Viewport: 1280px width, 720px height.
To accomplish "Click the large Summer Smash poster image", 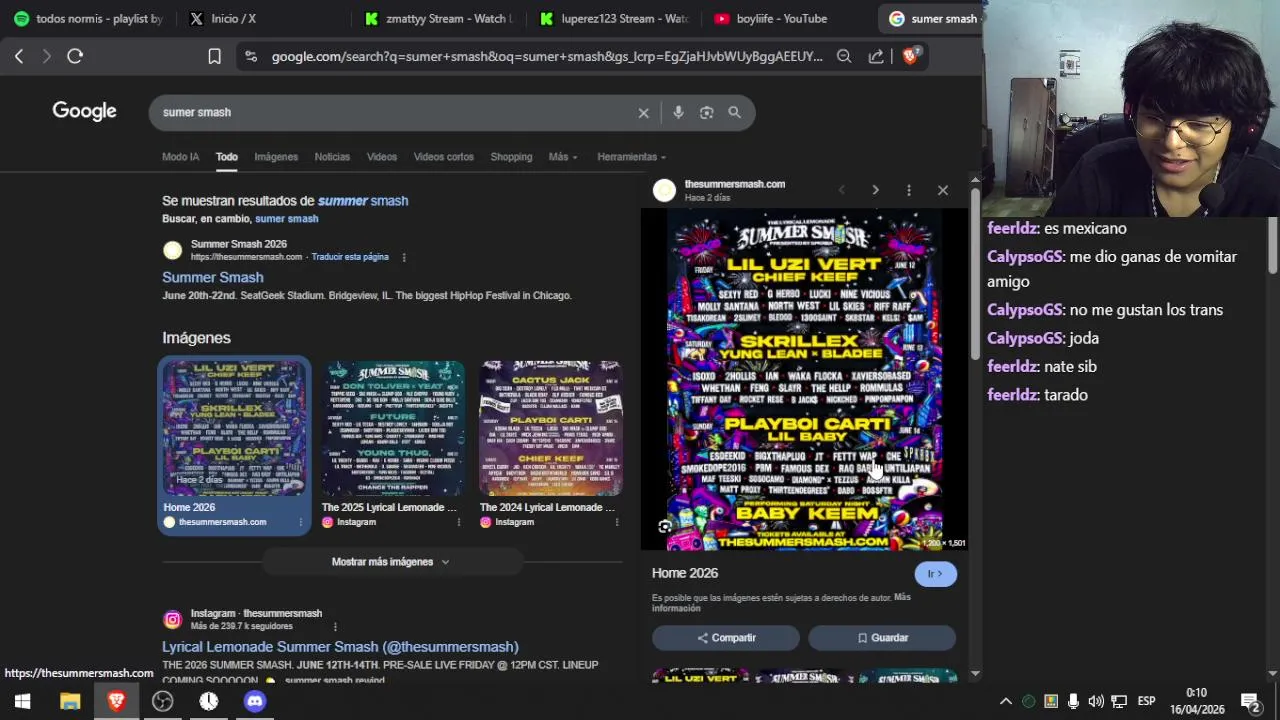I will (x=805, y=380).
